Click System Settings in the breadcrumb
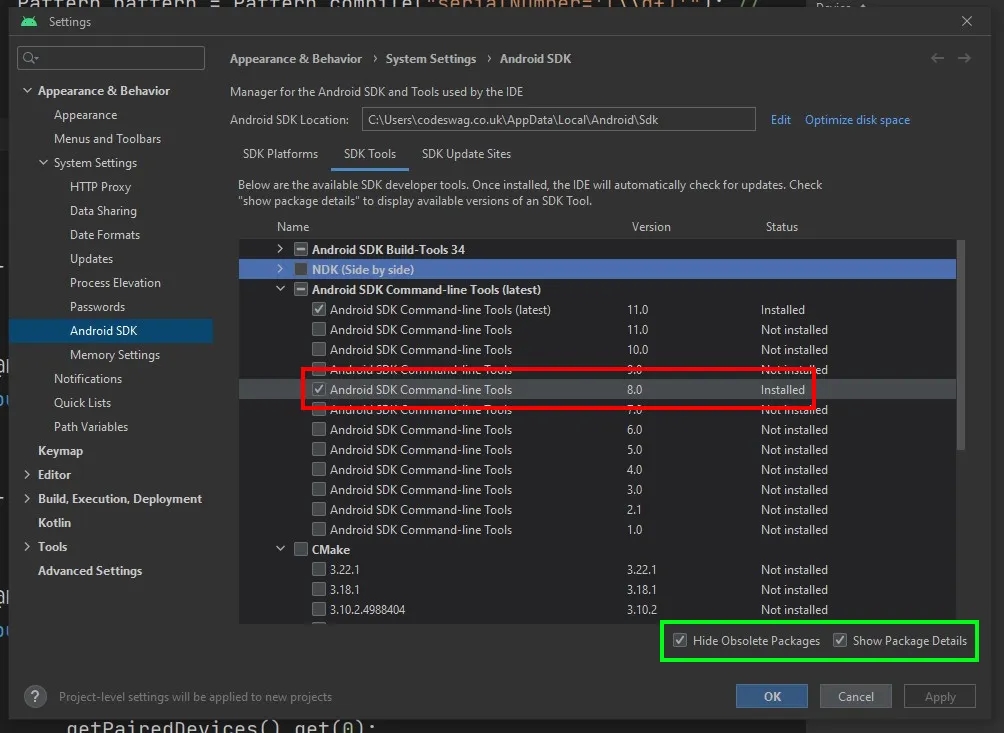Image resolution: width=1004 pixels, height=733 pixels. 431,58
